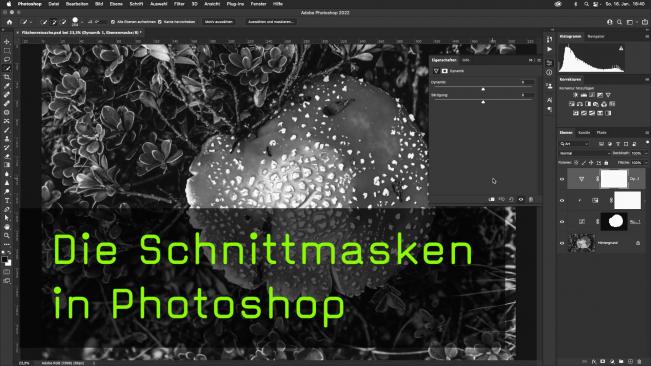Toggle 'Alle Ebenen aufnehmen' checkbox
Image resolution: width=651 pixels, height=366 pixels.
pyautogui.click(x=113, y=22)
